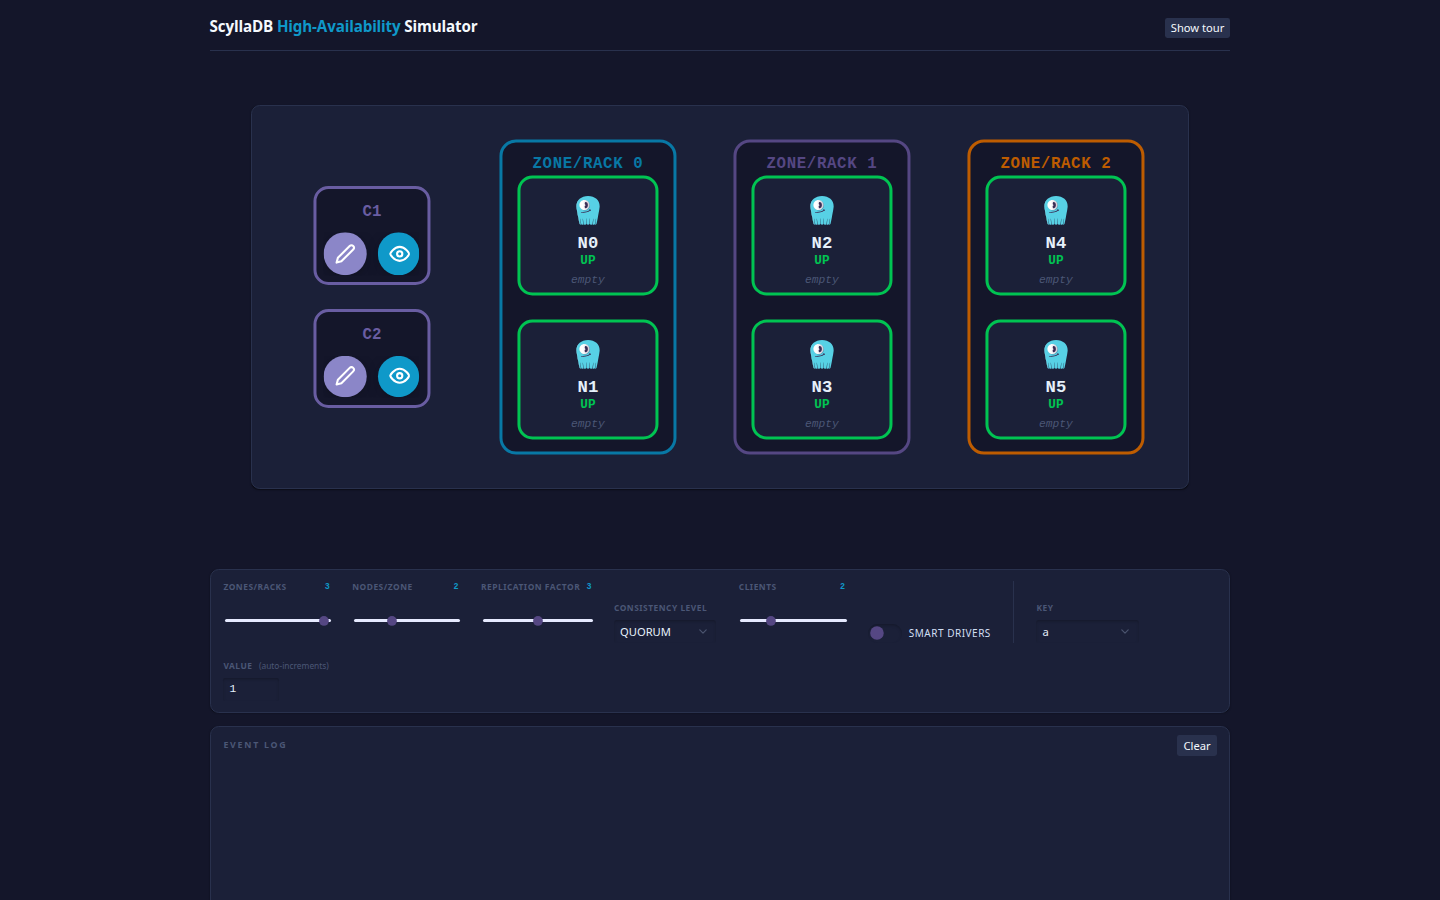Click the C1 client label
Screen dimensions: 1440x900
coord(372,211)
